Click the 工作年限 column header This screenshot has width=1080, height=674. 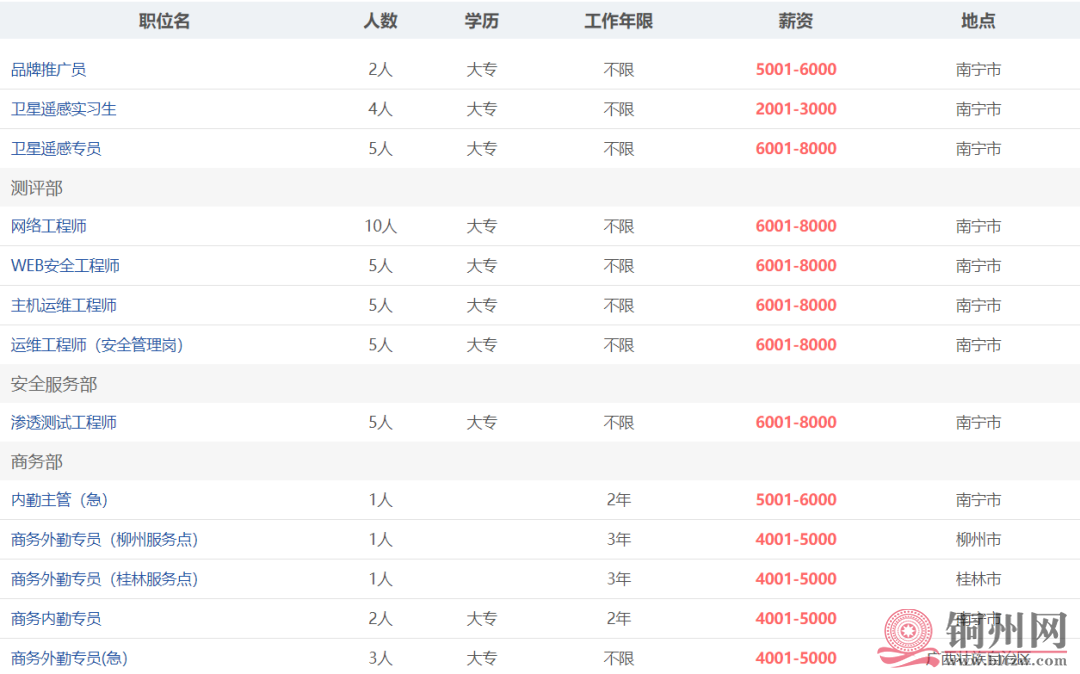tap(618, 20)
